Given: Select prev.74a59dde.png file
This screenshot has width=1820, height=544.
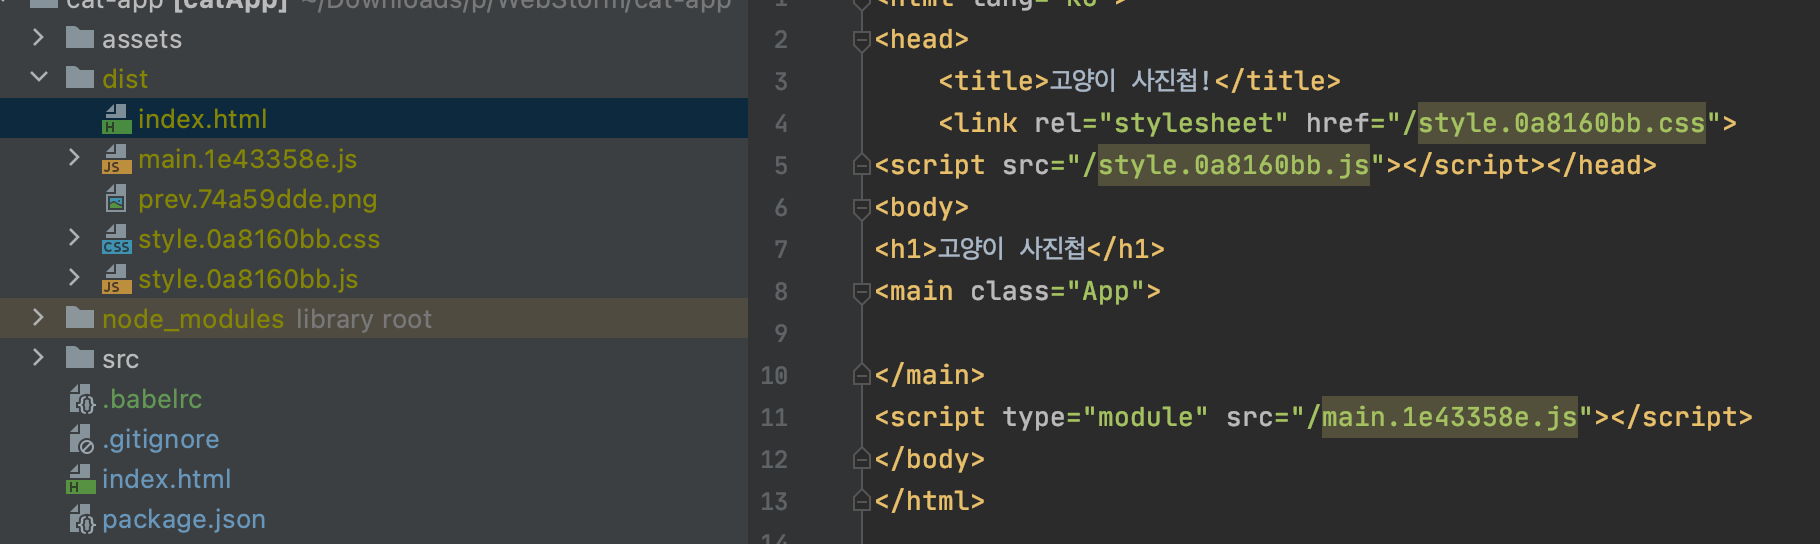Looking at the screenshot, I should tap(257, 199).
